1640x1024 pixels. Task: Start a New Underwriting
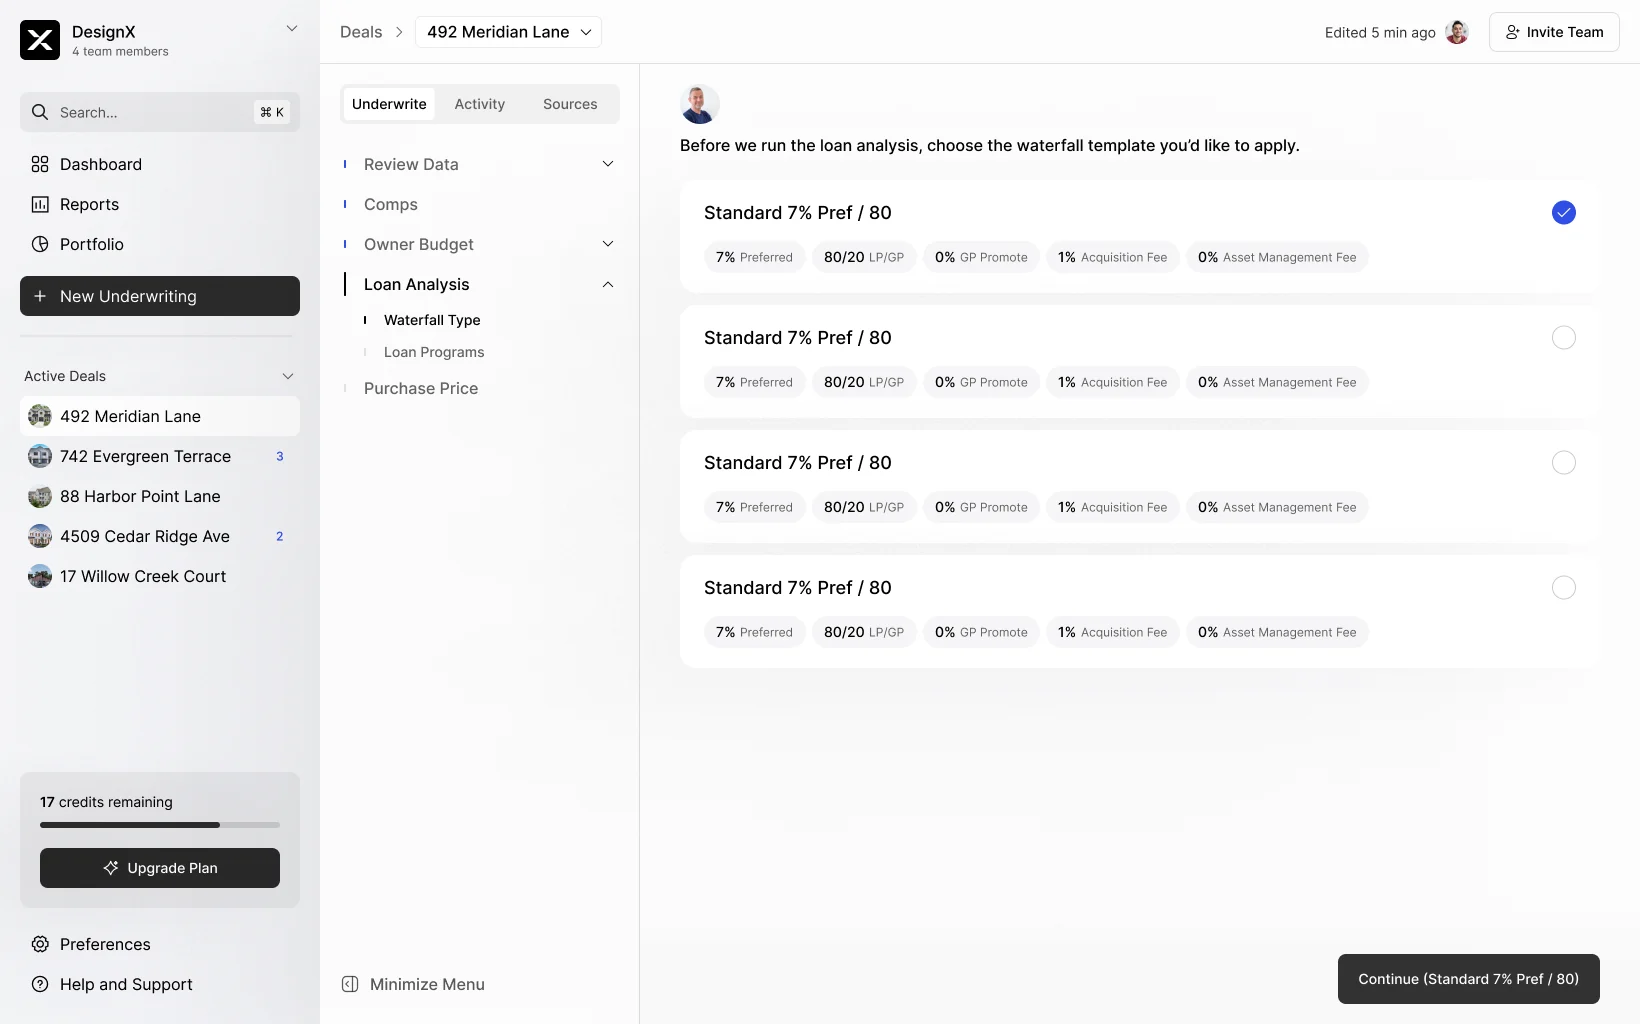160,296
